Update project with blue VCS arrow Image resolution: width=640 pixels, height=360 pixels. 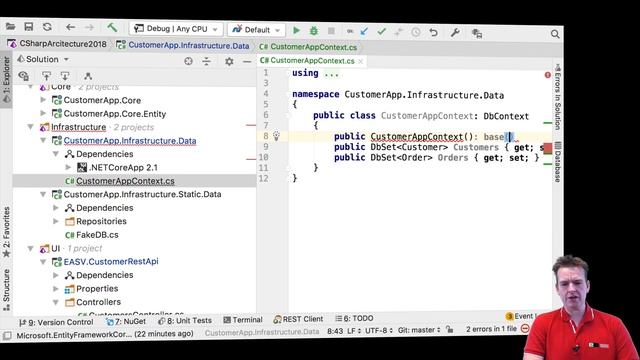tap(364, 31)
